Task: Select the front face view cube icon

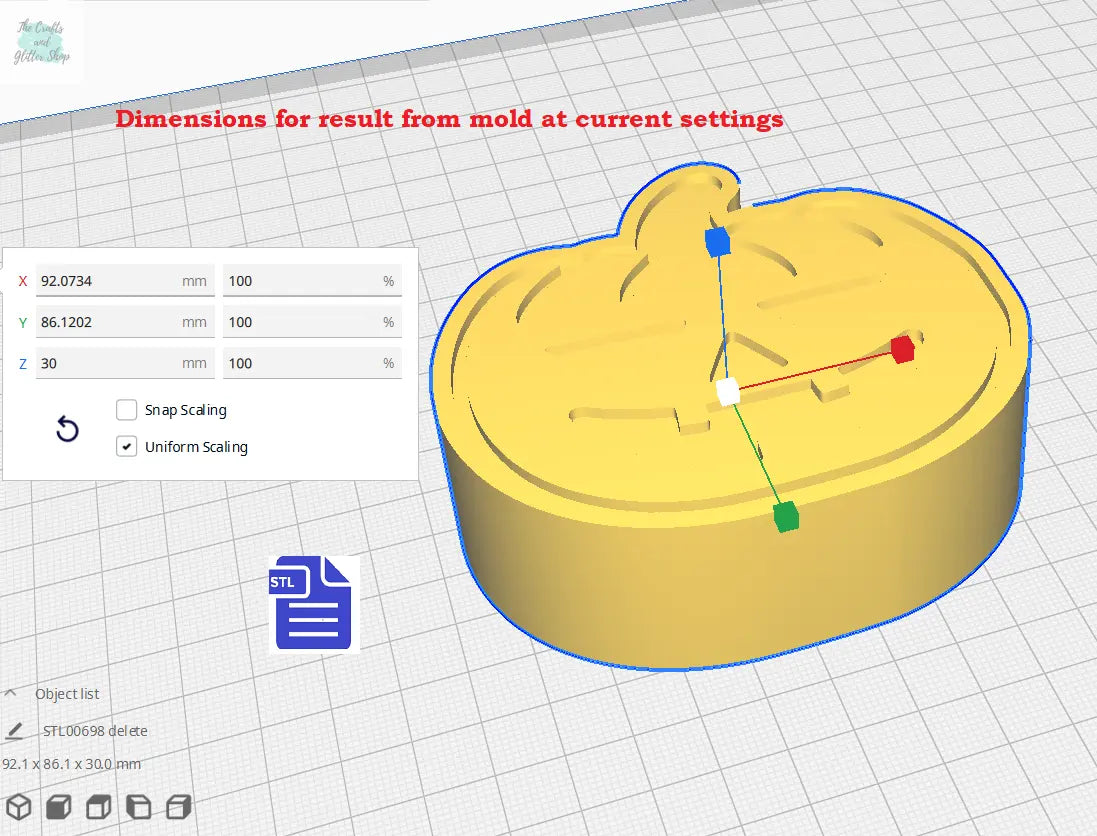Action: pyautogui.click(x=138, y=806)
